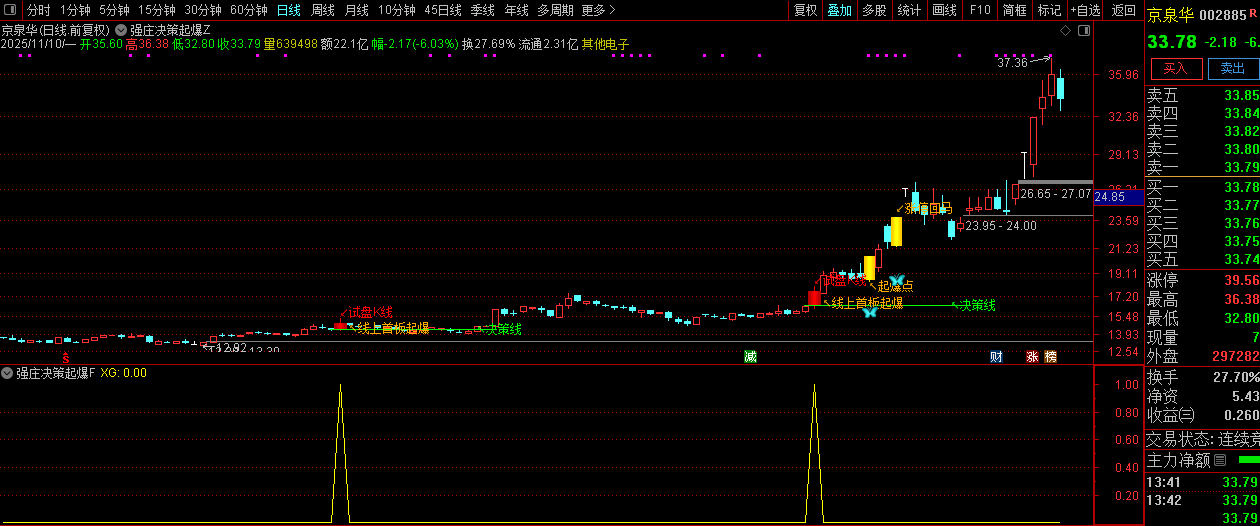The image size is (1260, 526).
Task: Switch to 年线 yearly chart
Action: [x=516, y=10]
